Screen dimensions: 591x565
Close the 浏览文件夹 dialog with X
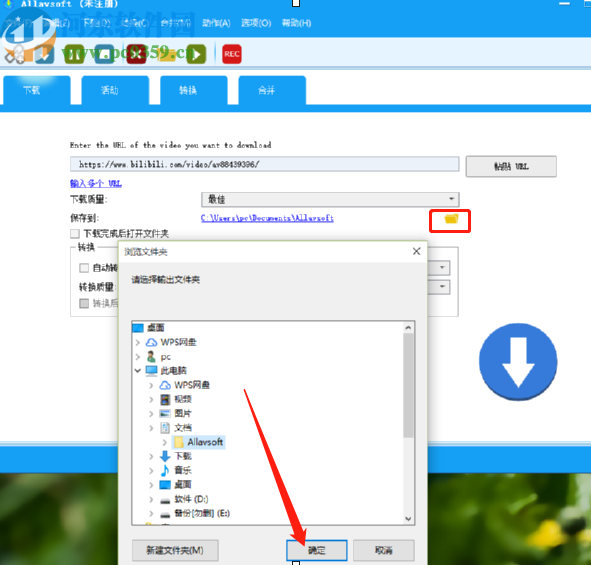pos(416,251)
